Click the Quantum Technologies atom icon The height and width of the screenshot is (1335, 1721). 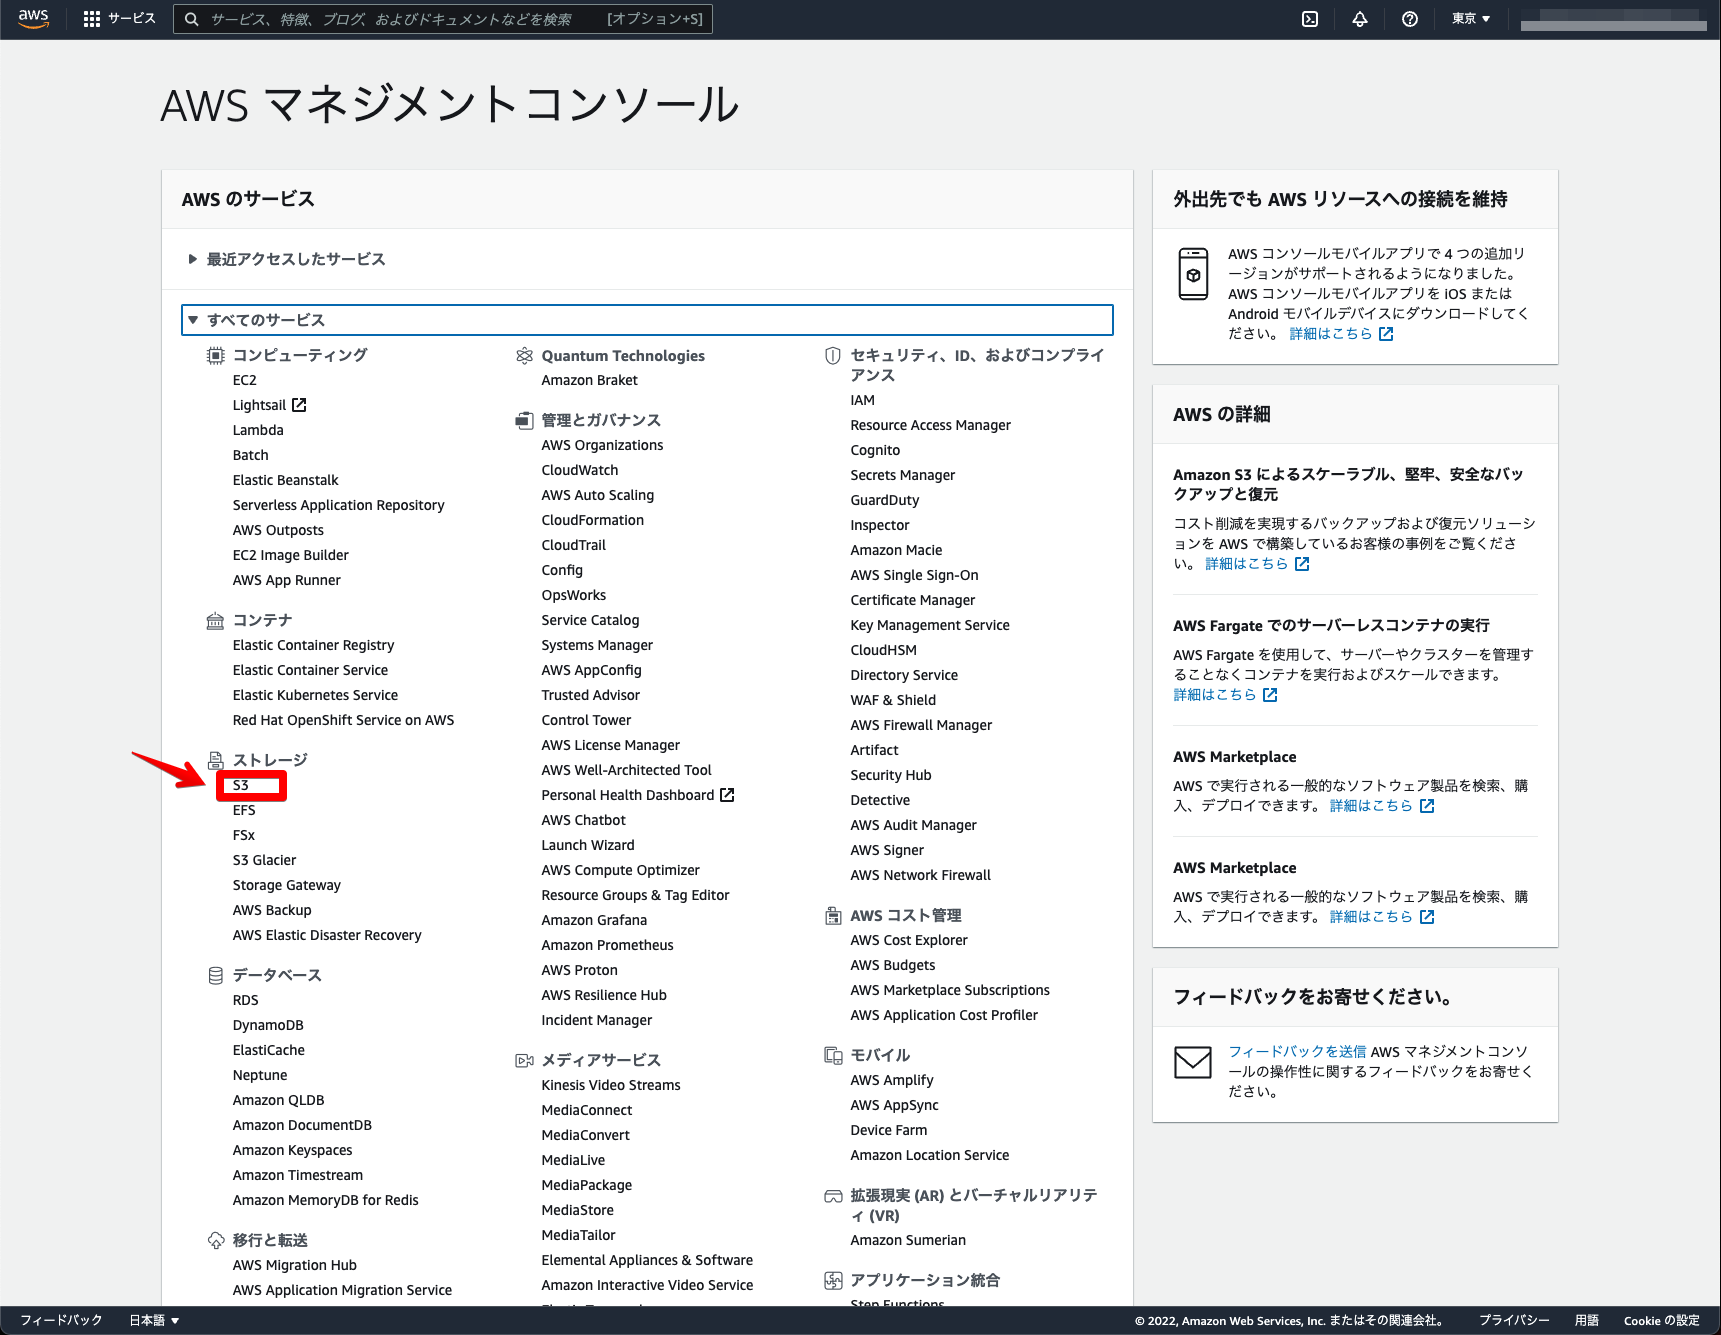pos(524,355)
